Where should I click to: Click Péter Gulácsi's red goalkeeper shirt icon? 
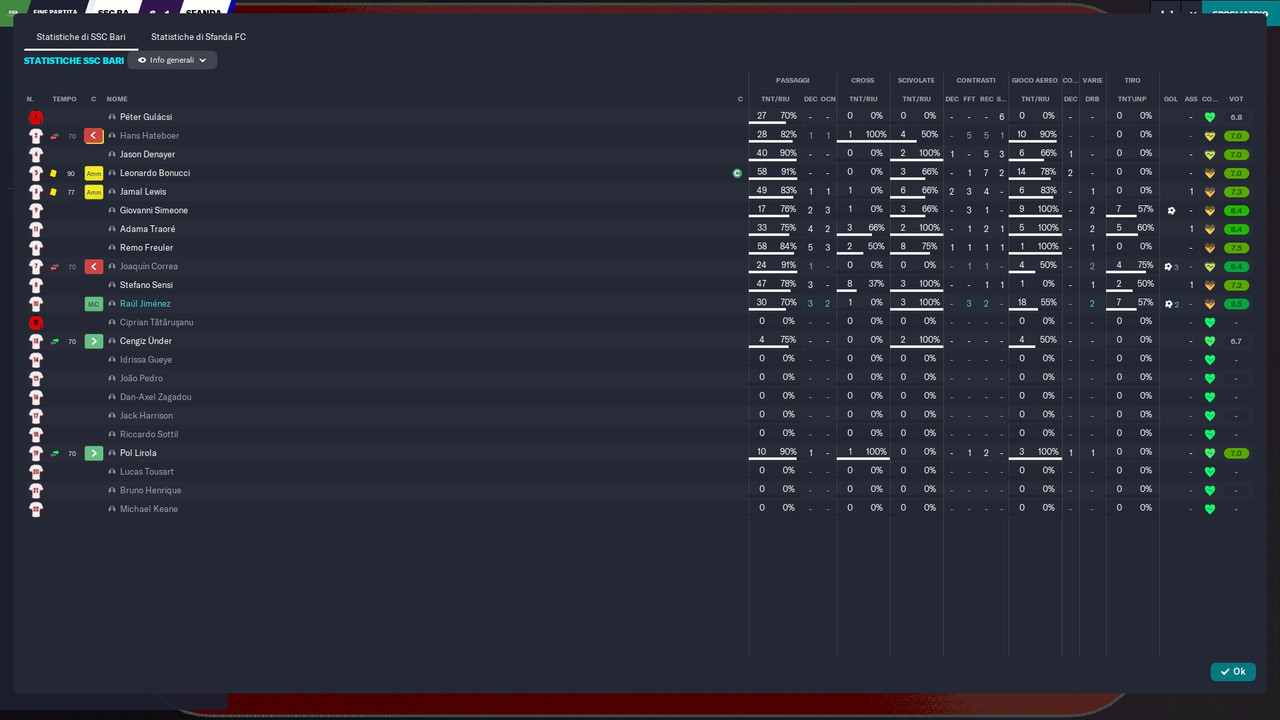[36, 117]
